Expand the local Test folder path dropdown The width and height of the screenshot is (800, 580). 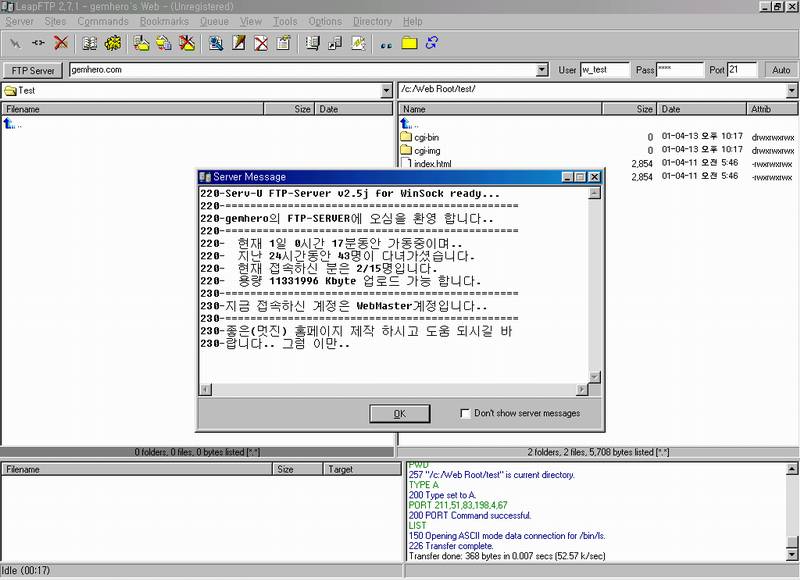coord(386,91)
